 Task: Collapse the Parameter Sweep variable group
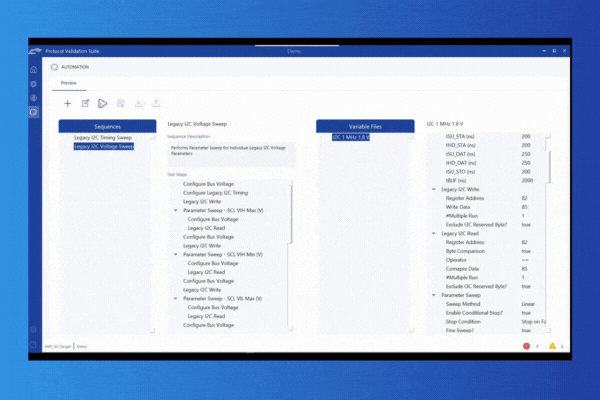pos(433,295)
